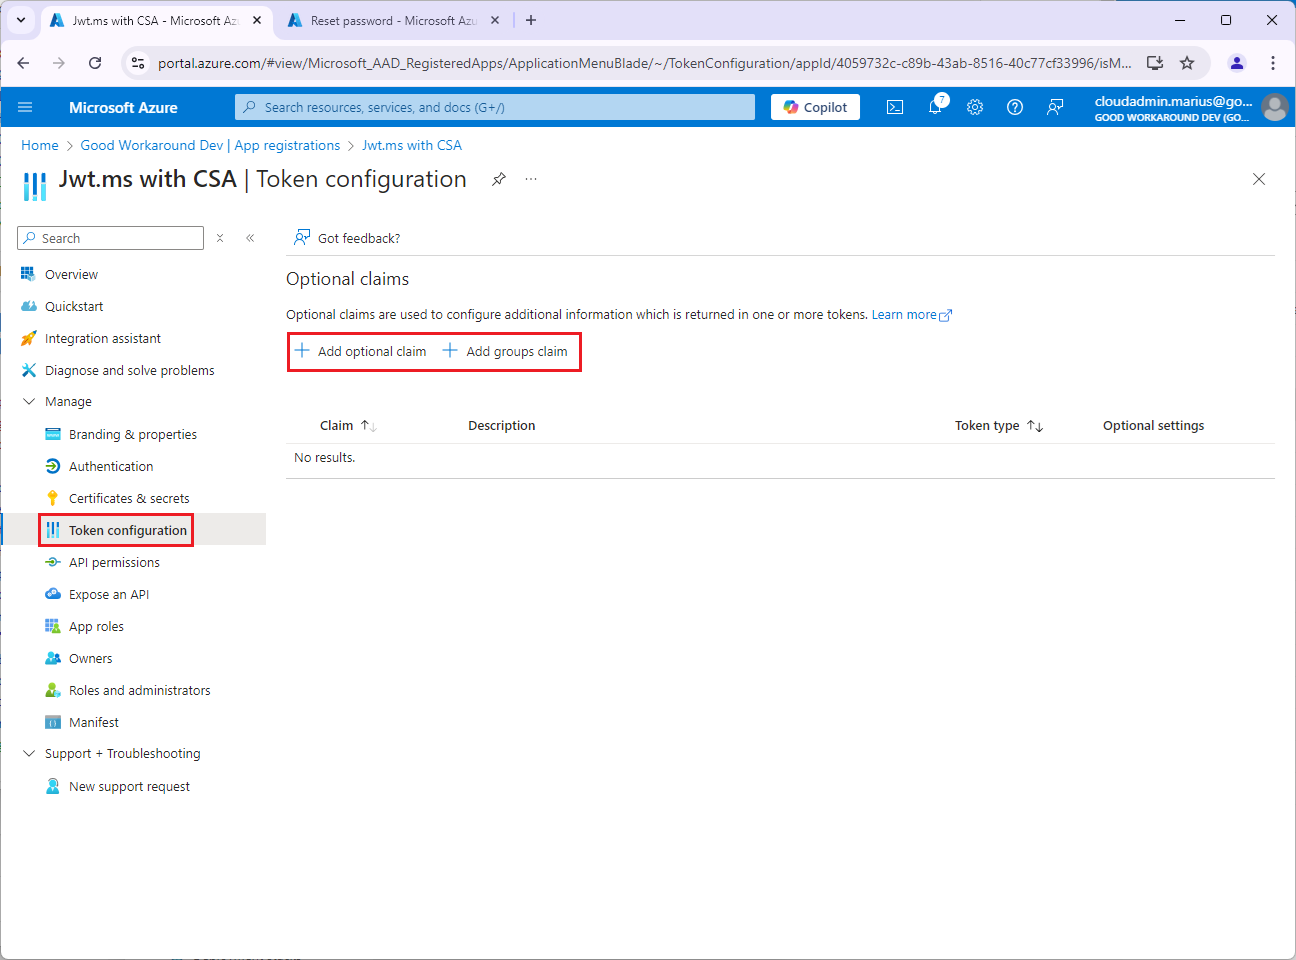The width and height of the screenshot is (1296, 960).
Task: Click the top search resources field
Action: [495, 107]
